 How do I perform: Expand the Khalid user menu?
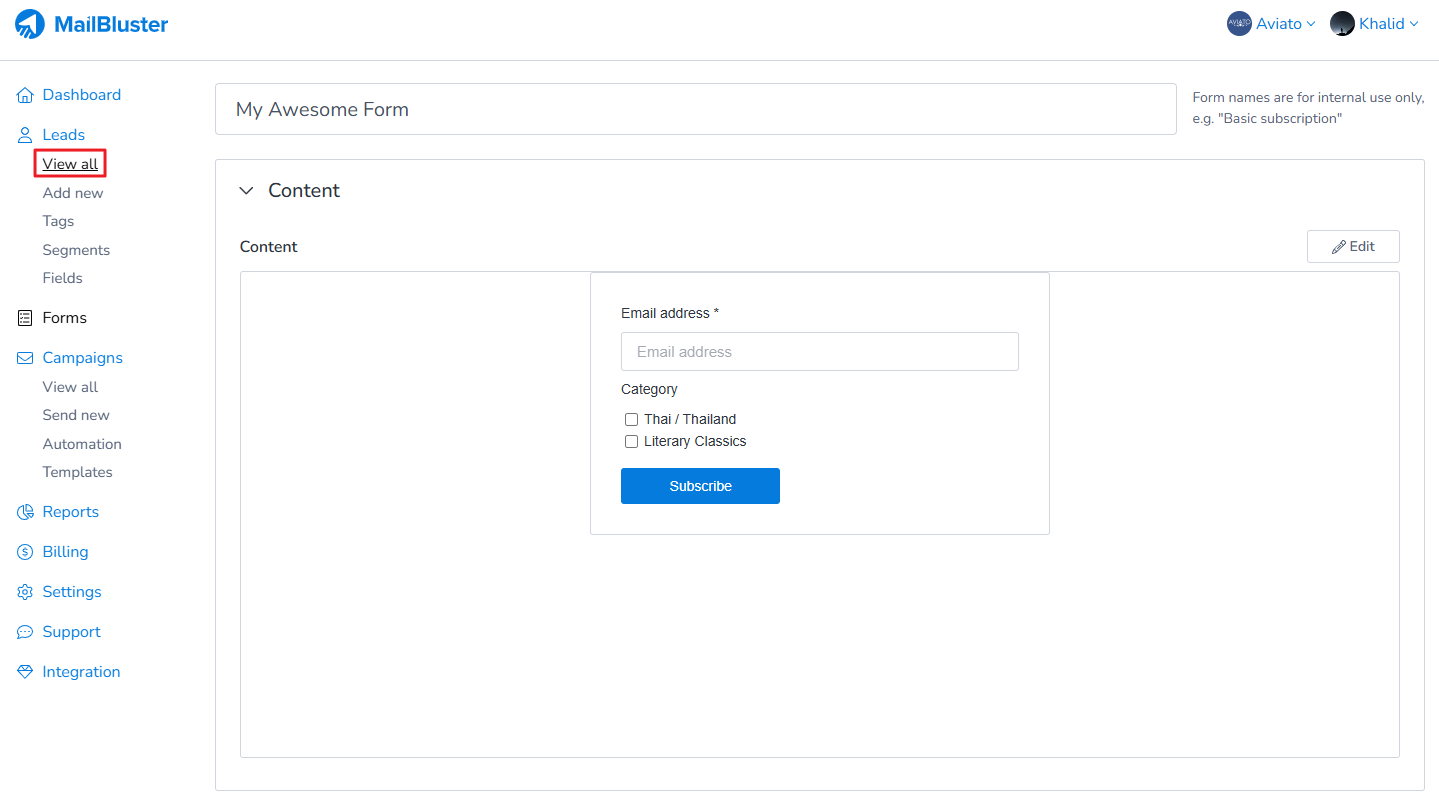tap(1375, 24)
